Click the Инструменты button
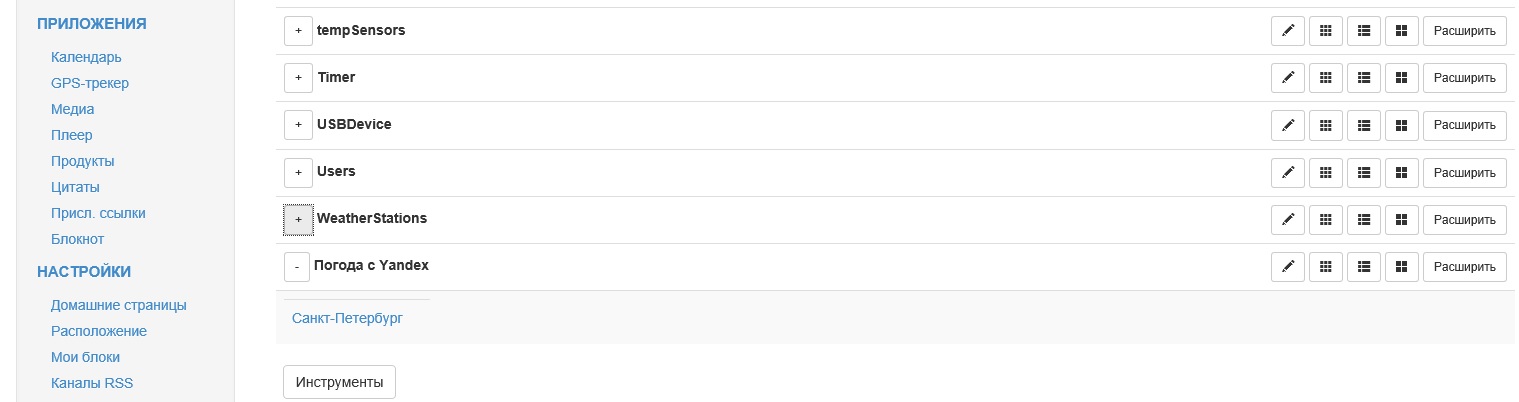Viewport: 1519px width, 402px height. [x=339, y=382]
